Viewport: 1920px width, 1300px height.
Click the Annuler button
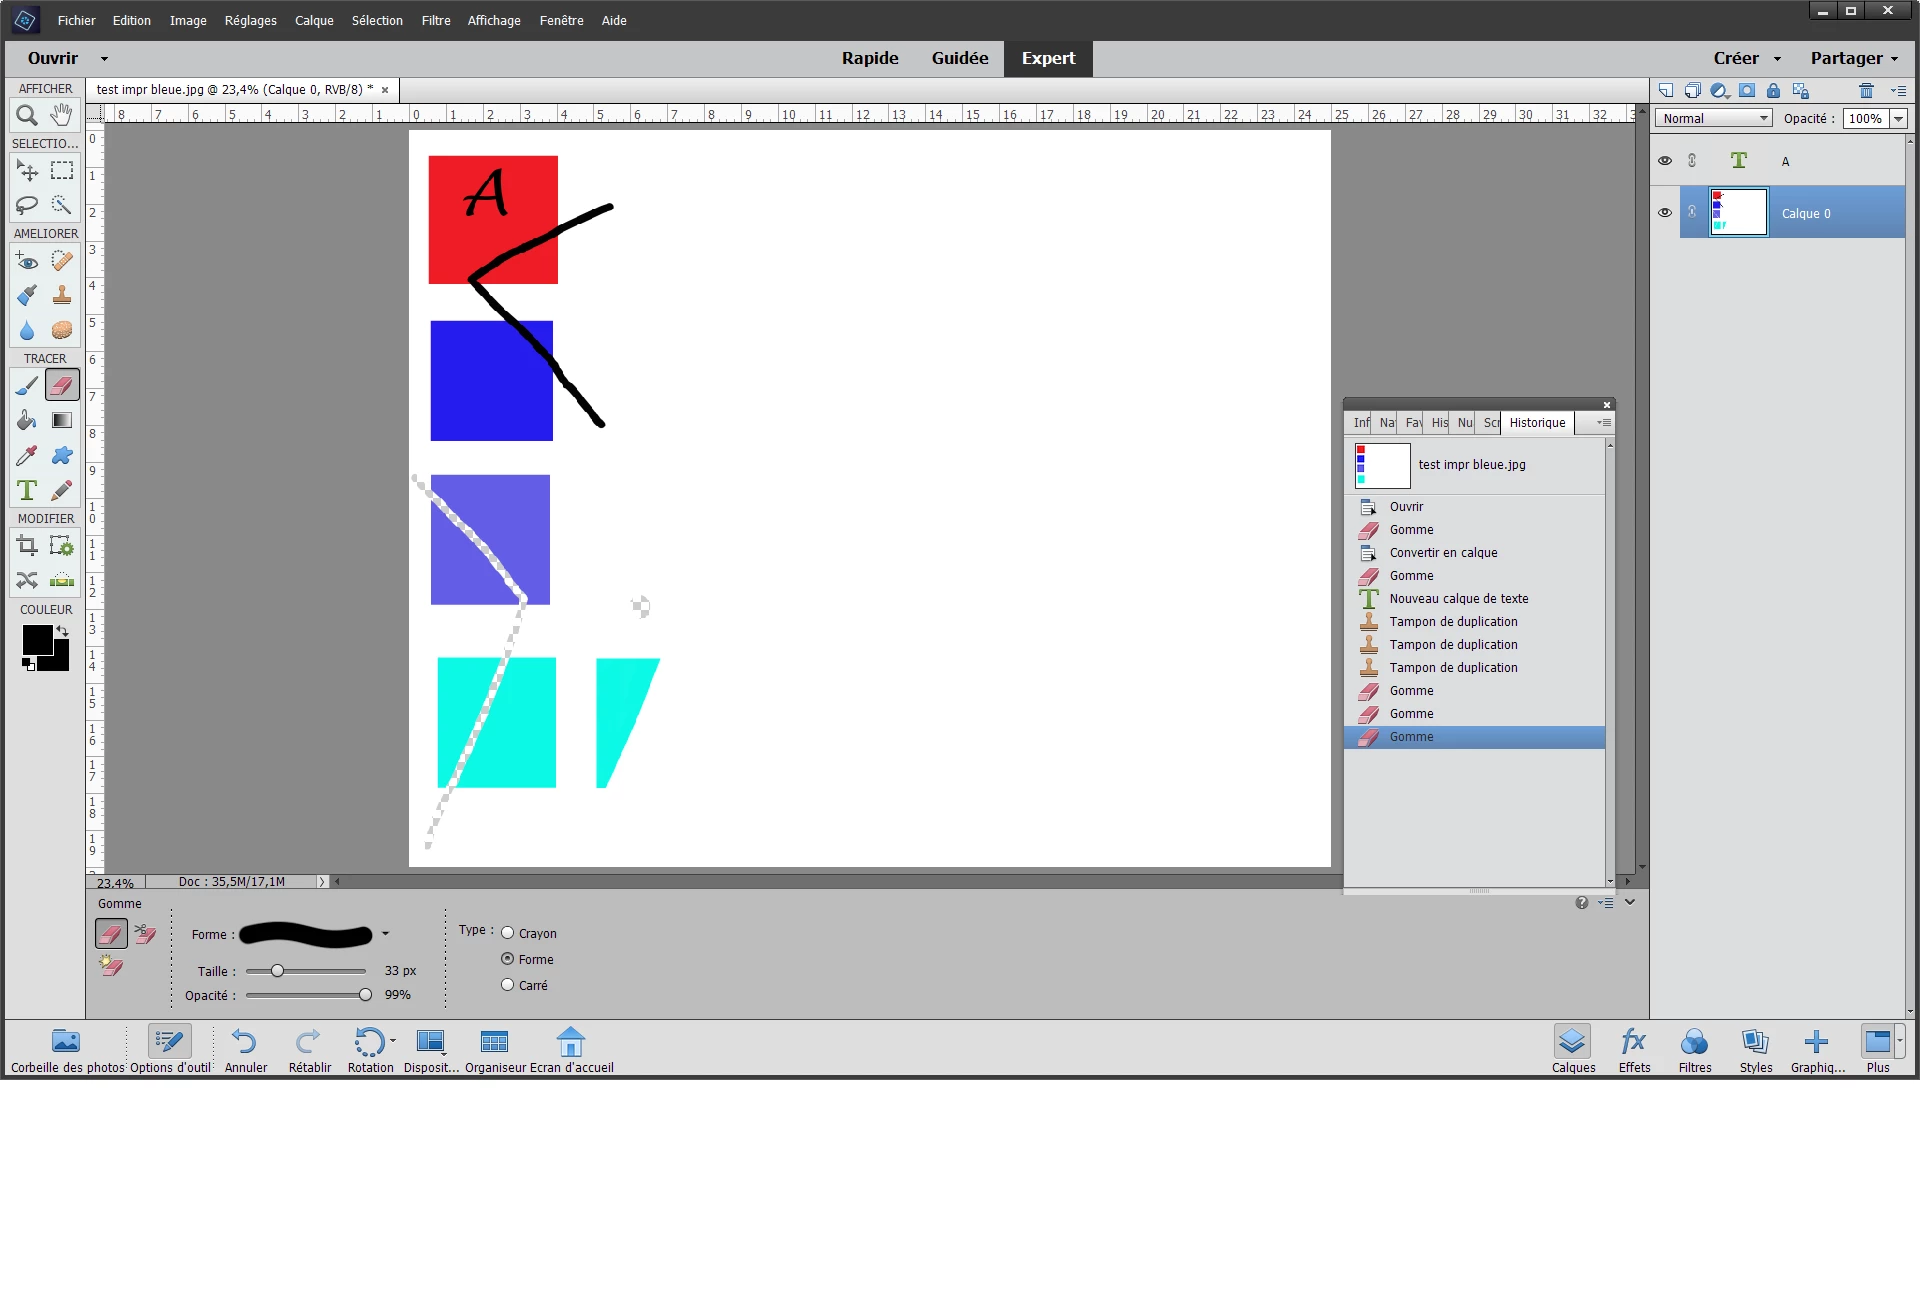tap(245, 1049)
